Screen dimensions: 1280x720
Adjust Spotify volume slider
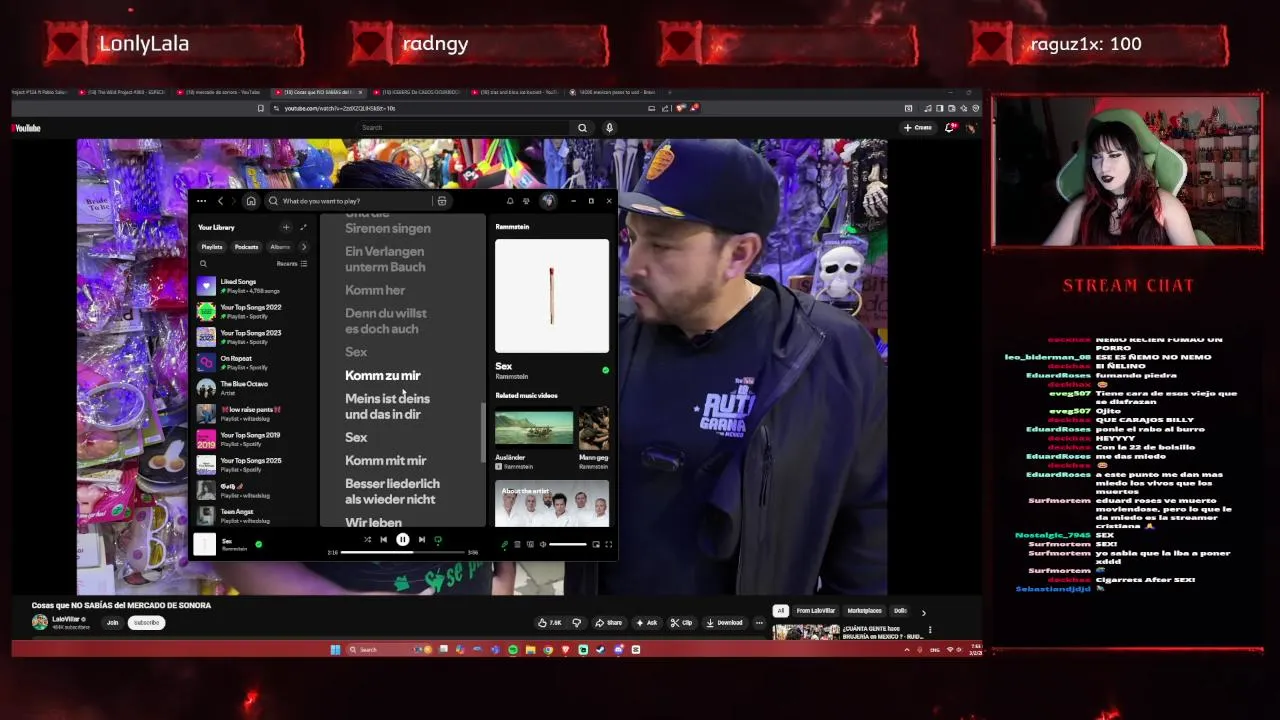point(567,544)
